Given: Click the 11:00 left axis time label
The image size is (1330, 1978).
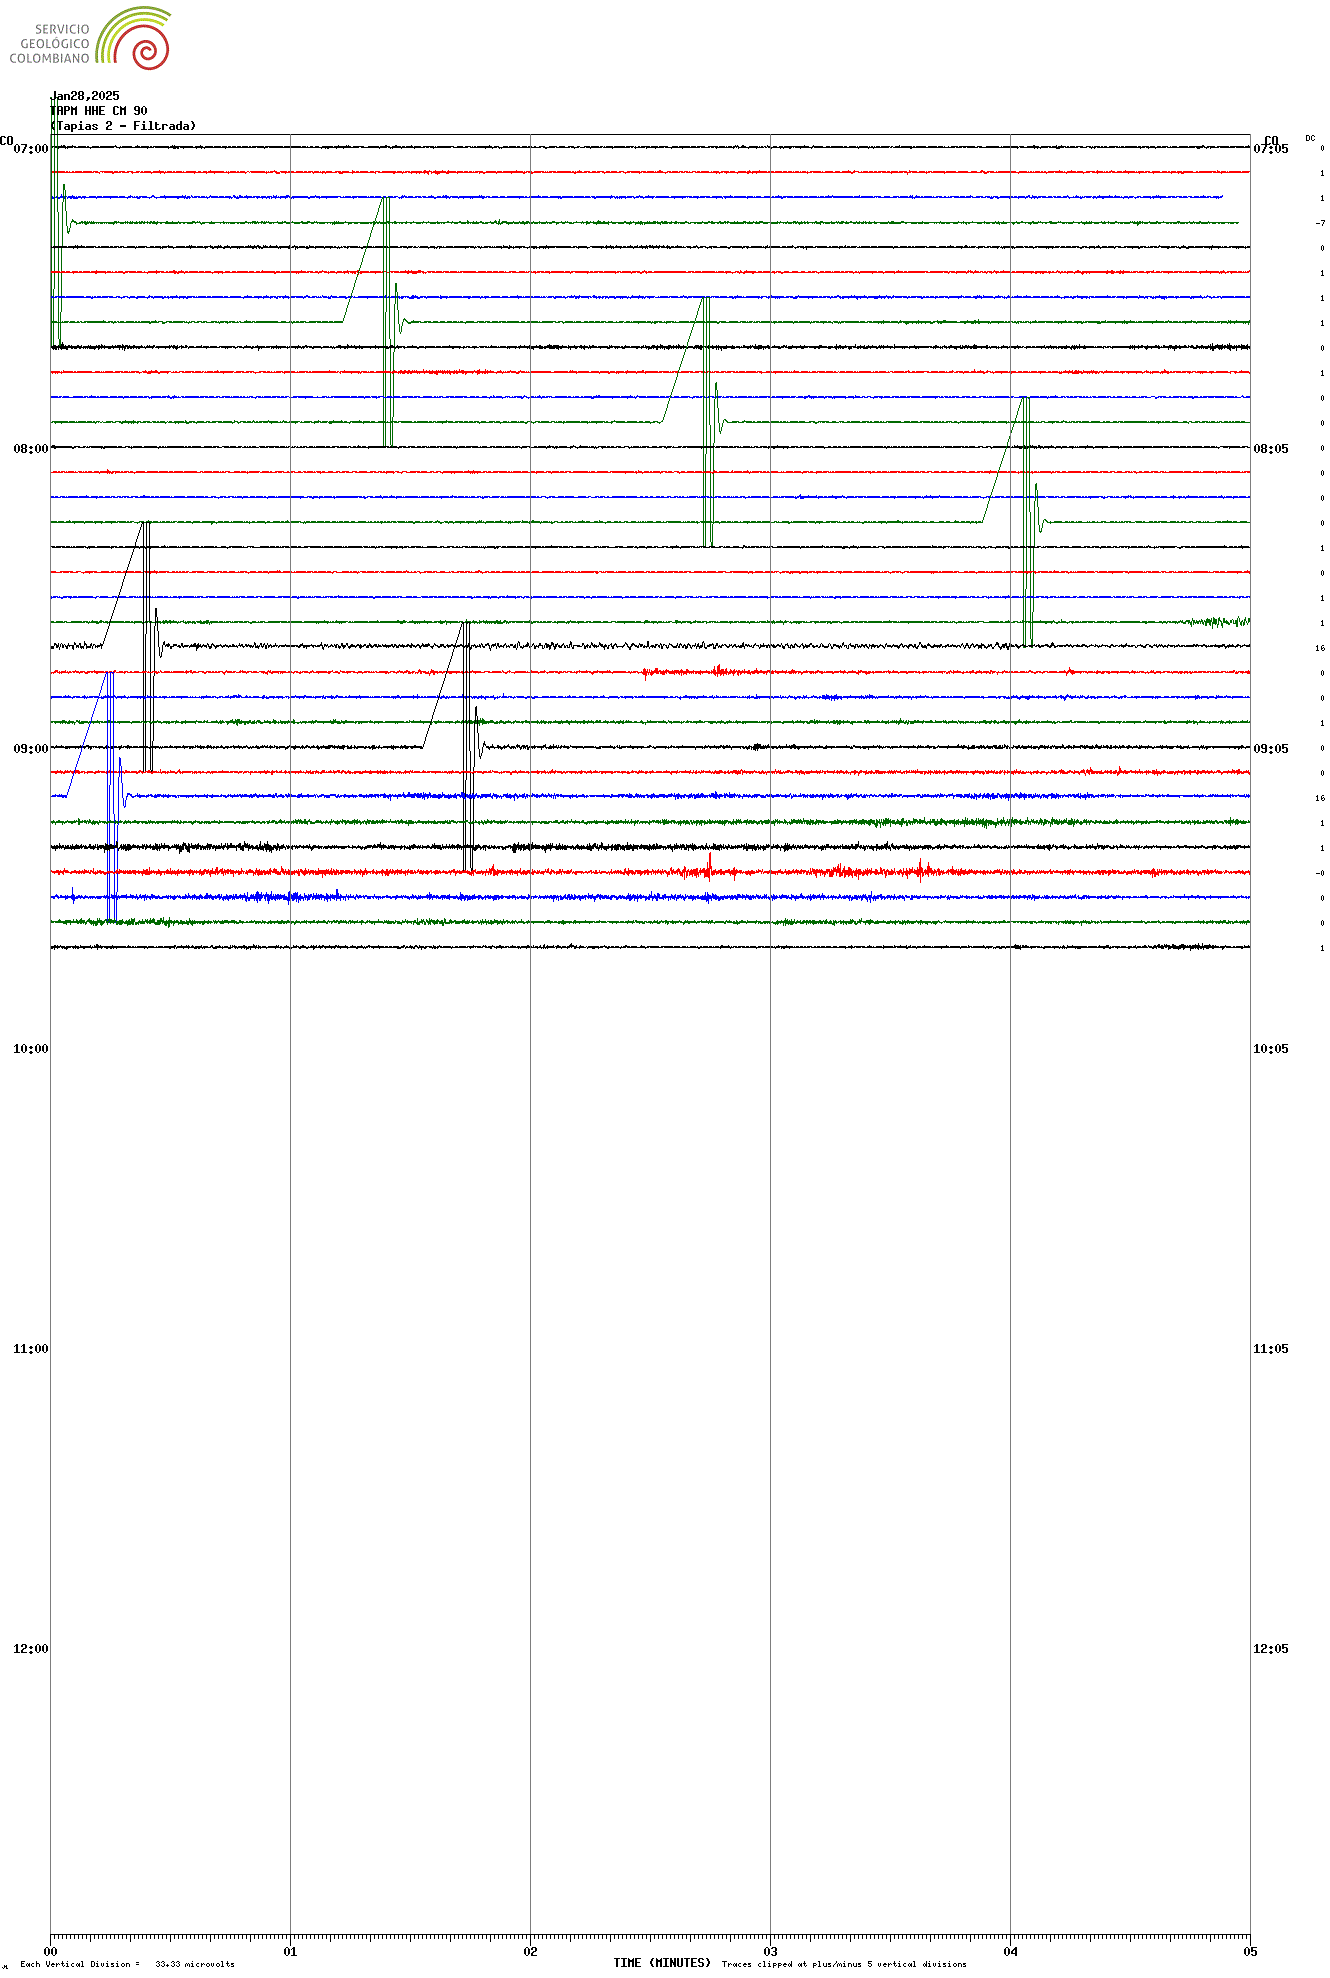Looking at the screenshot, I should (31, 1349).
